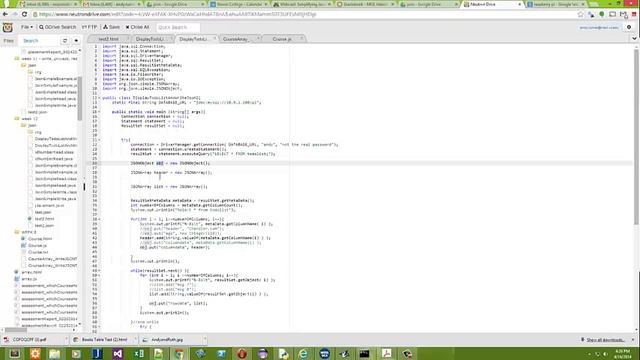Image resolution: width=640 pixels, height=360 pixels.
Task: Bookmark the page with the star icon
Action: tap(580, 14)
